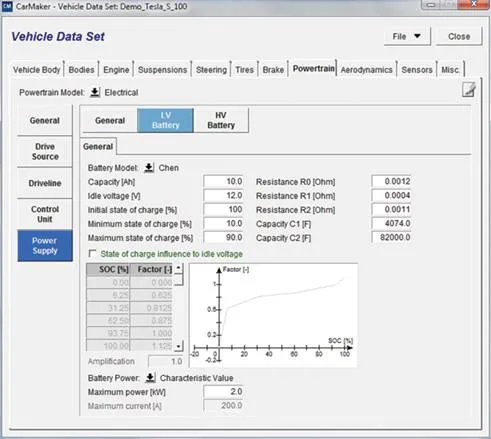
Task: Click the SOC table cell 31.25
Action: pos(108,308)
